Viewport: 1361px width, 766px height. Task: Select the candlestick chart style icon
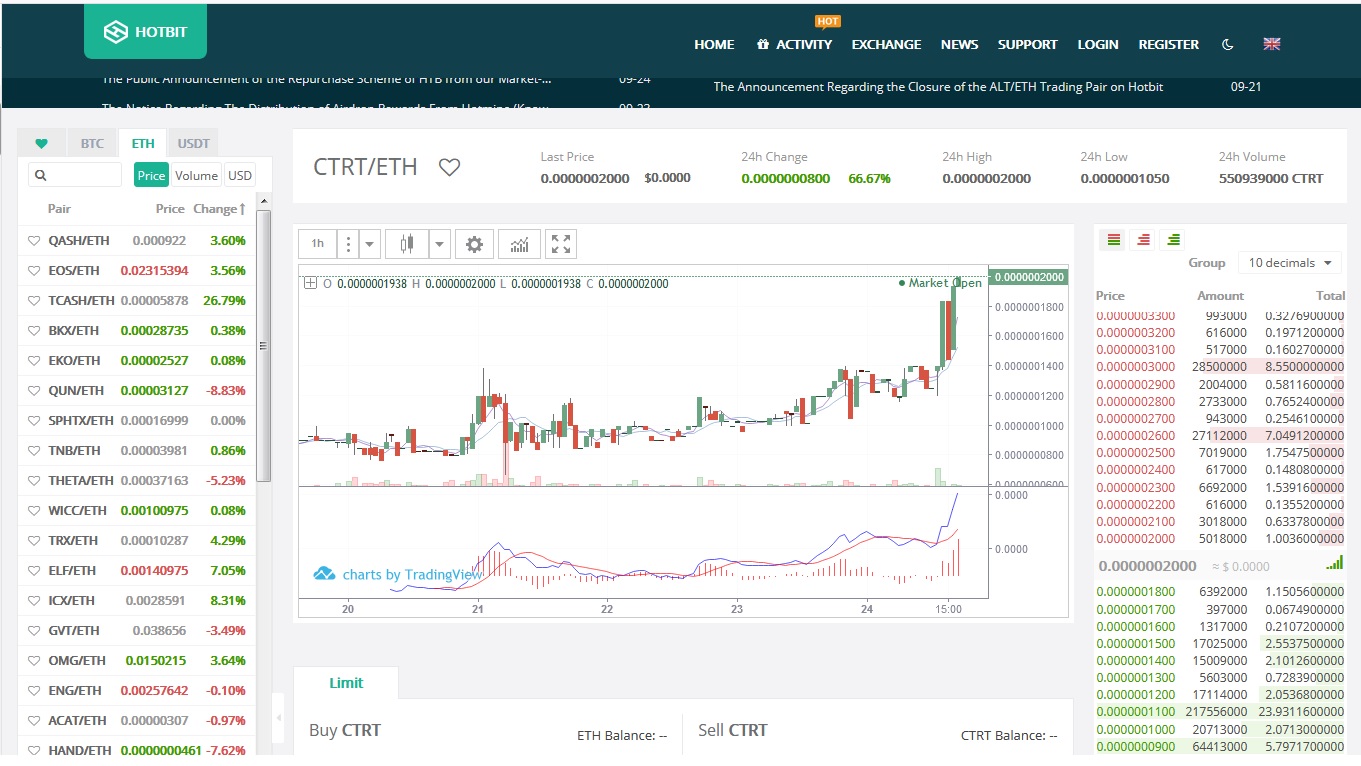pyautogui.click(x=406, y=243)
